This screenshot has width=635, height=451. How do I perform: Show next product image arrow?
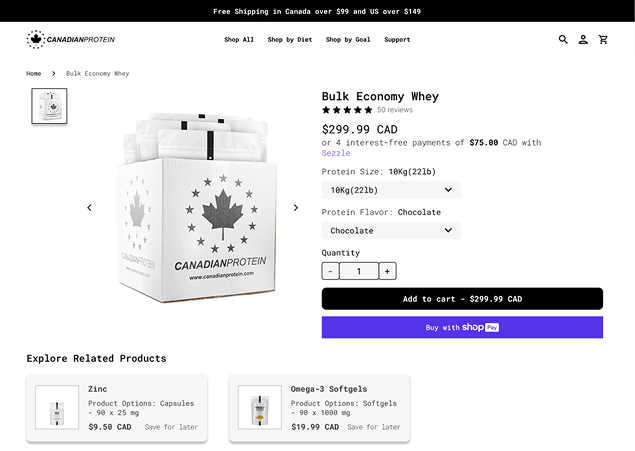(x=296, y=208)
